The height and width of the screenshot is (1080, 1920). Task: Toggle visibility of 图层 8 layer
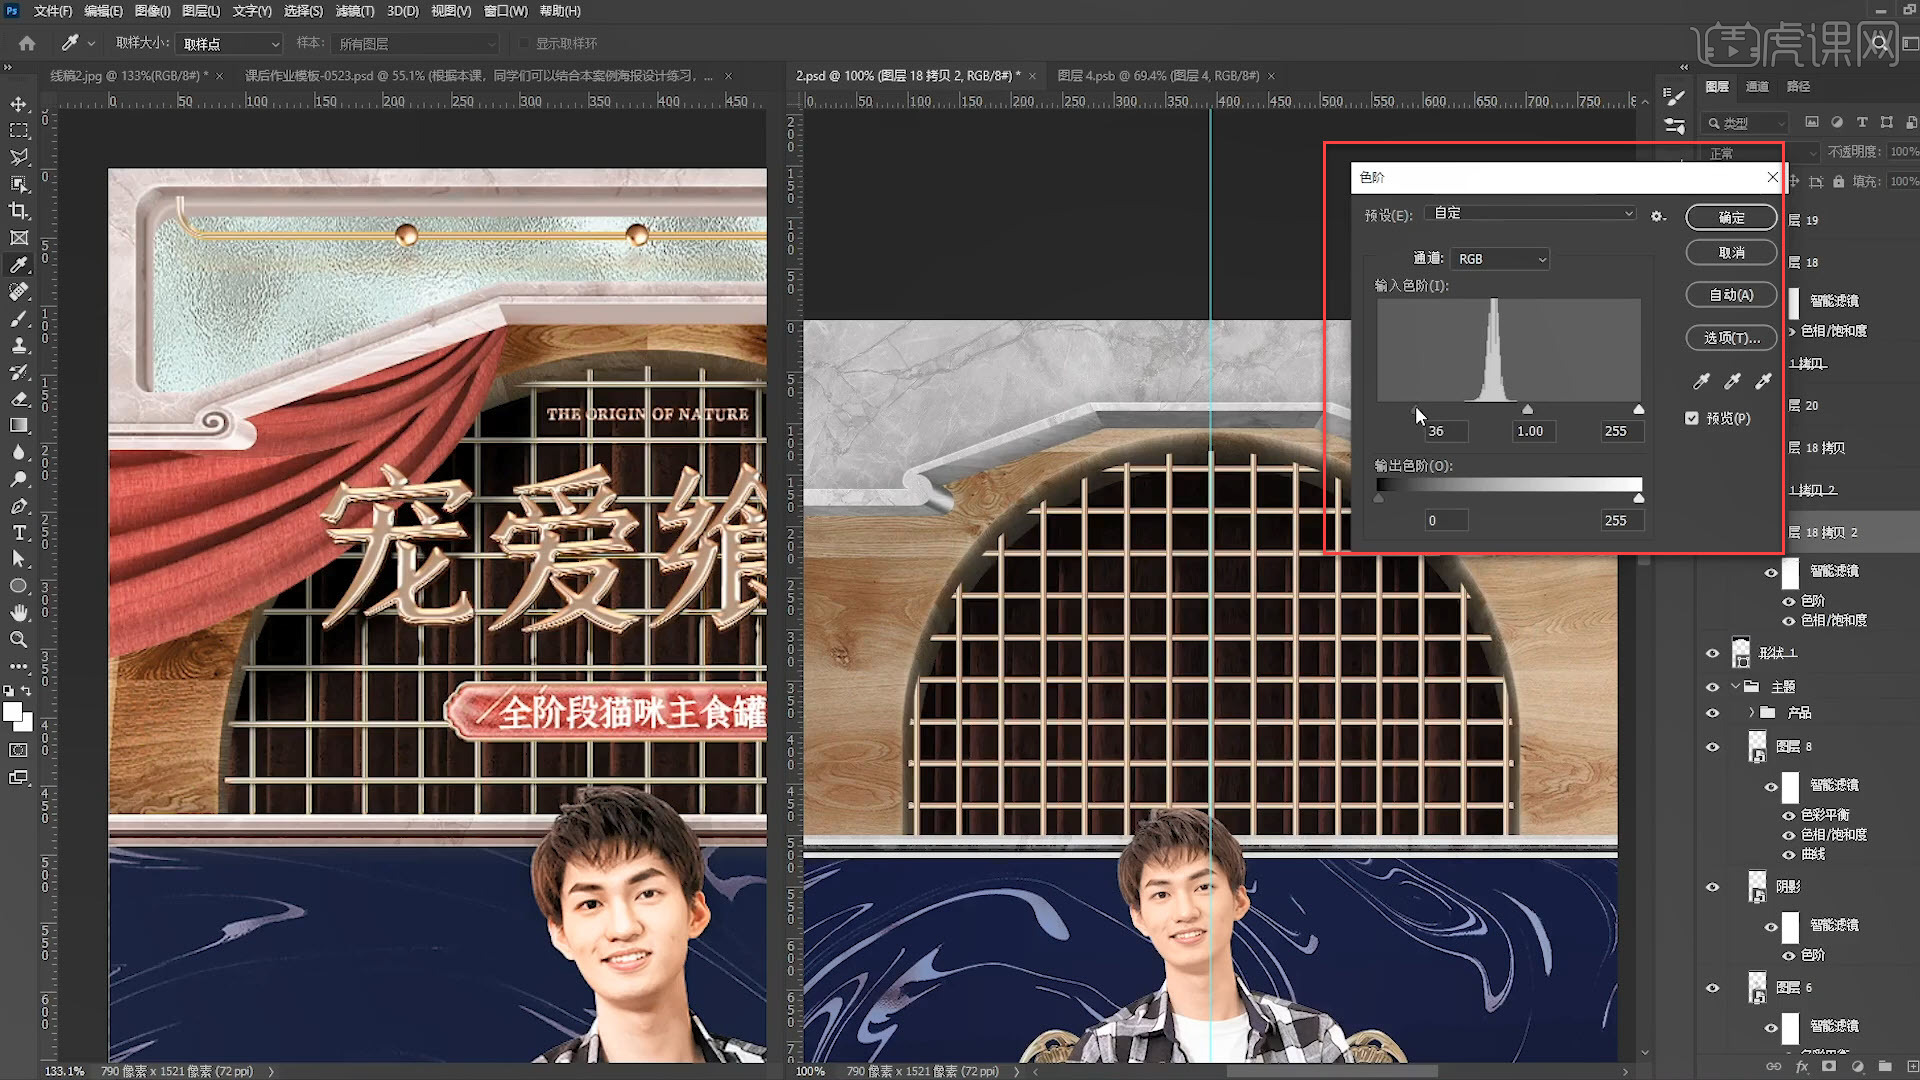(1712, 747)
